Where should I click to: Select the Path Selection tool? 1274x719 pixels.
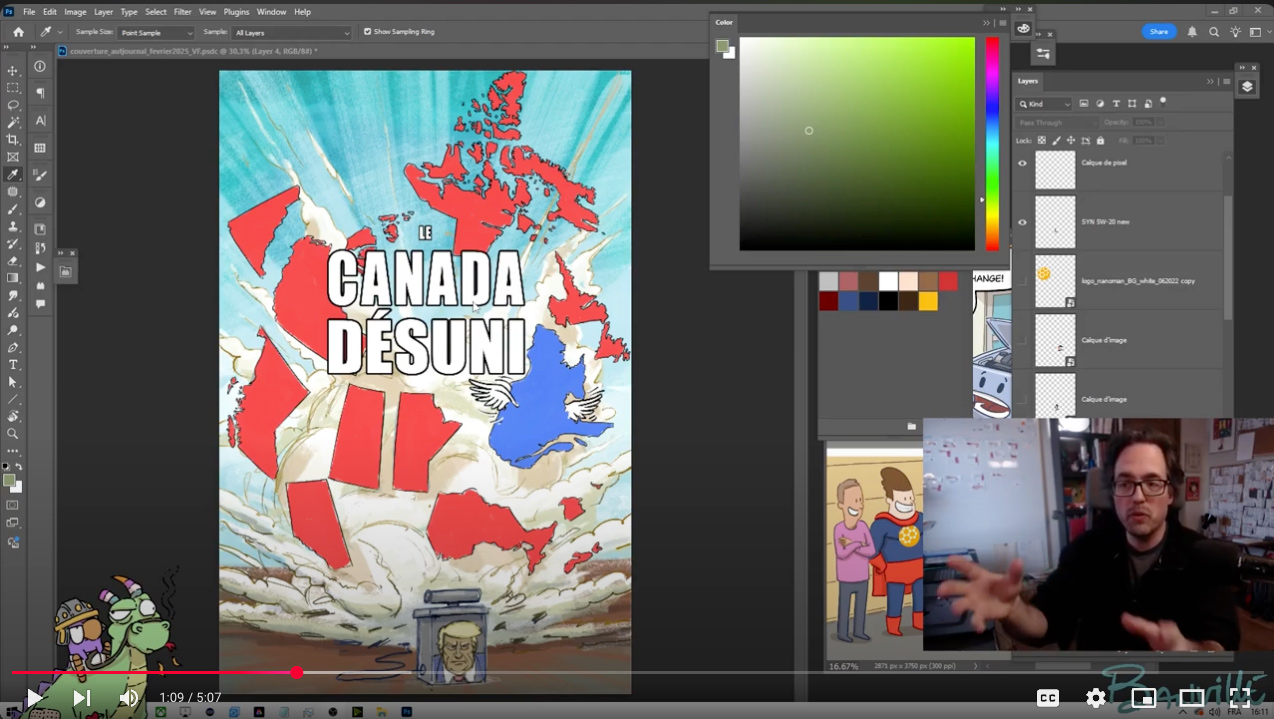point(13,382)
